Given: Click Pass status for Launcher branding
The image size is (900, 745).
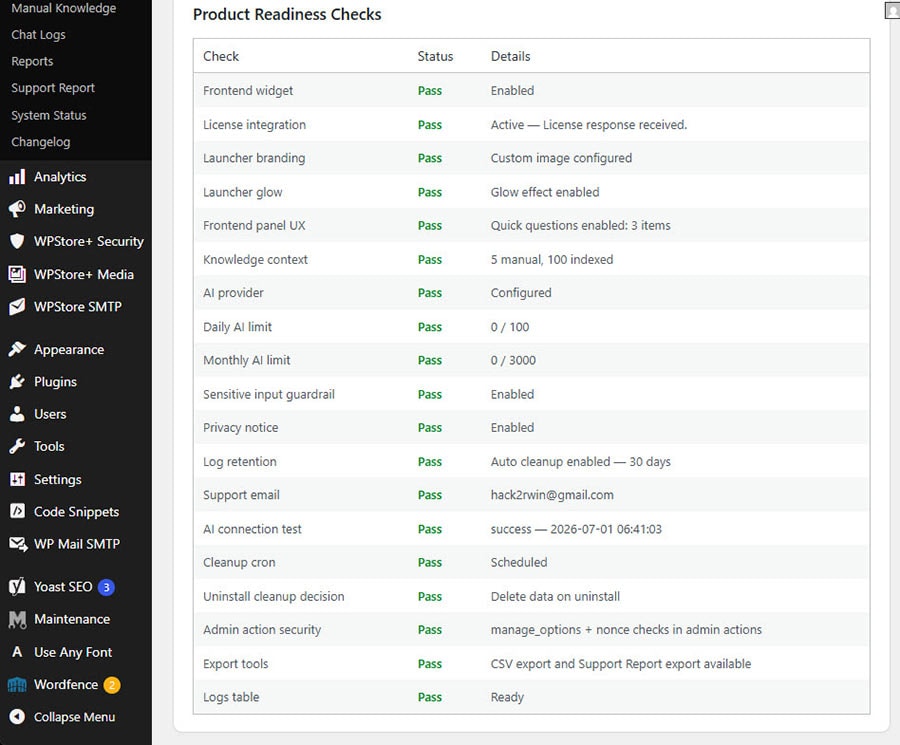Looking at the screenshot, I should click(x=430, y=158).
